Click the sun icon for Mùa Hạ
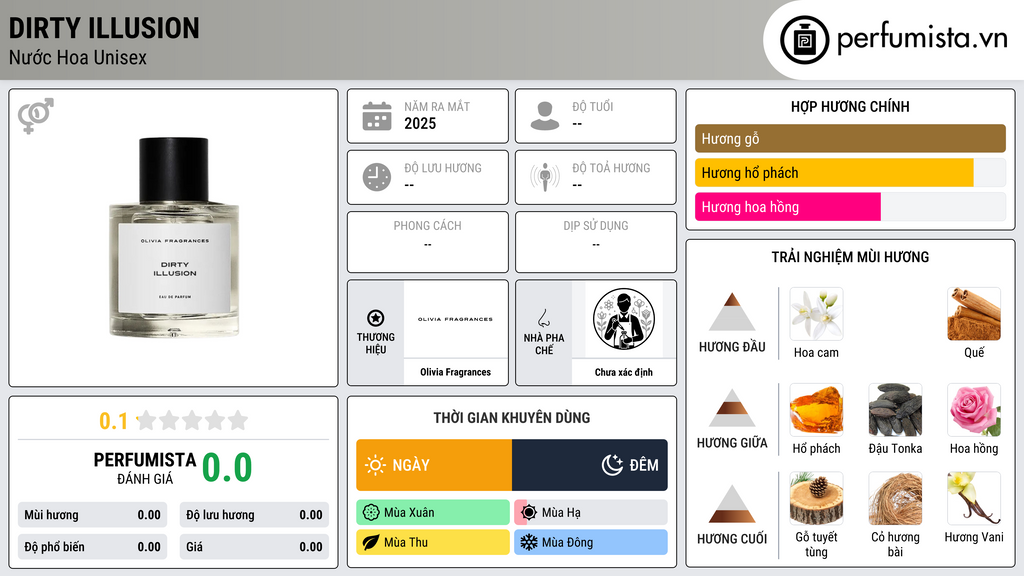The image size is (1024, 576). coord(529,513)
